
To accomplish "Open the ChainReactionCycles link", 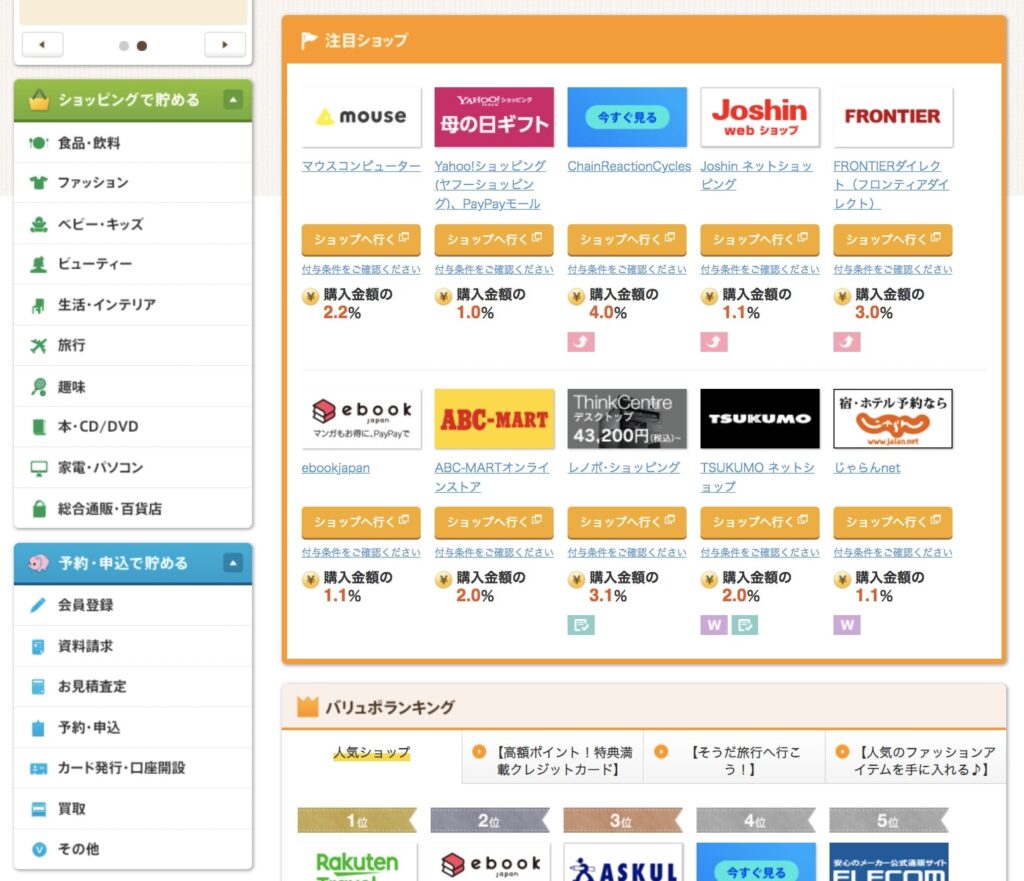I will [x=629, y=167].
